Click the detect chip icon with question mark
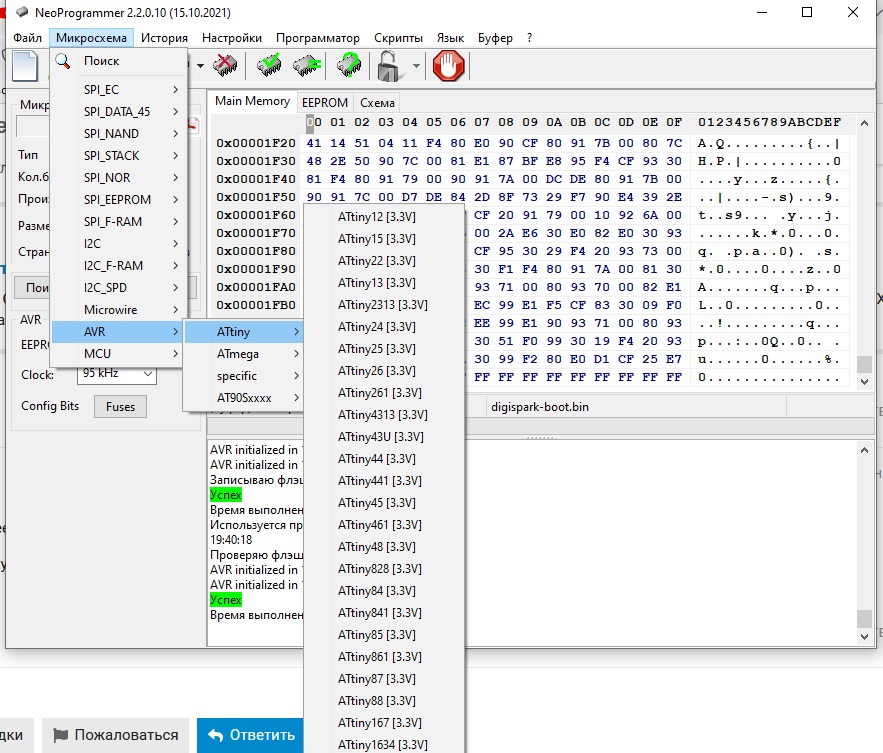The width and height of the screenshot is (883, 753). tap(348, 67)
